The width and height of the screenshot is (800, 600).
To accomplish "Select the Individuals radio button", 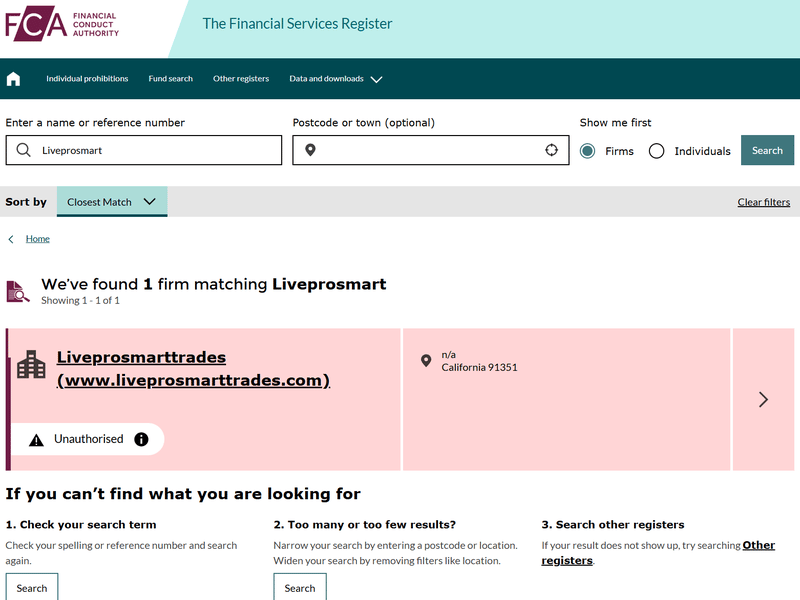I will (x=657, y=151).
